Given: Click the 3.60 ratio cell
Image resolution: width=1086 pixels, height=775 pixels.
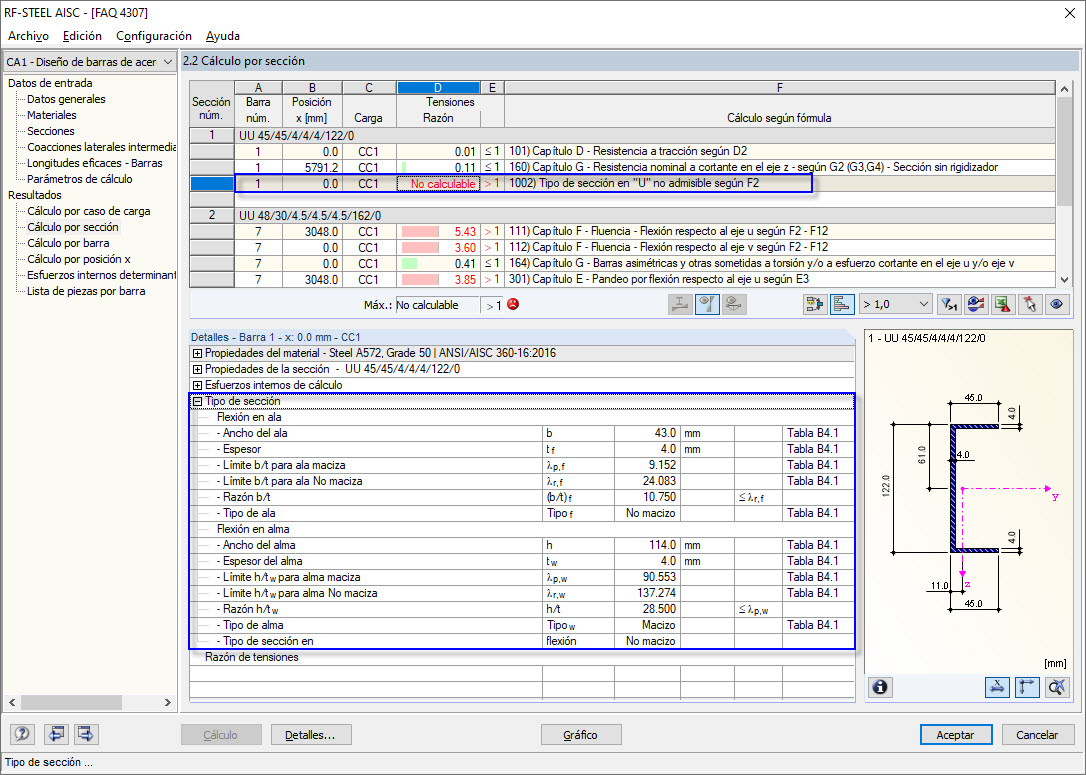Looking at the screenshot, I should click(x=438, y=247).
